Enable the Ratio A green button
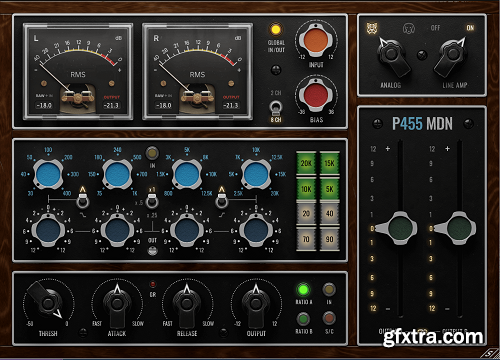500x360 pixels. click(303, 290)
